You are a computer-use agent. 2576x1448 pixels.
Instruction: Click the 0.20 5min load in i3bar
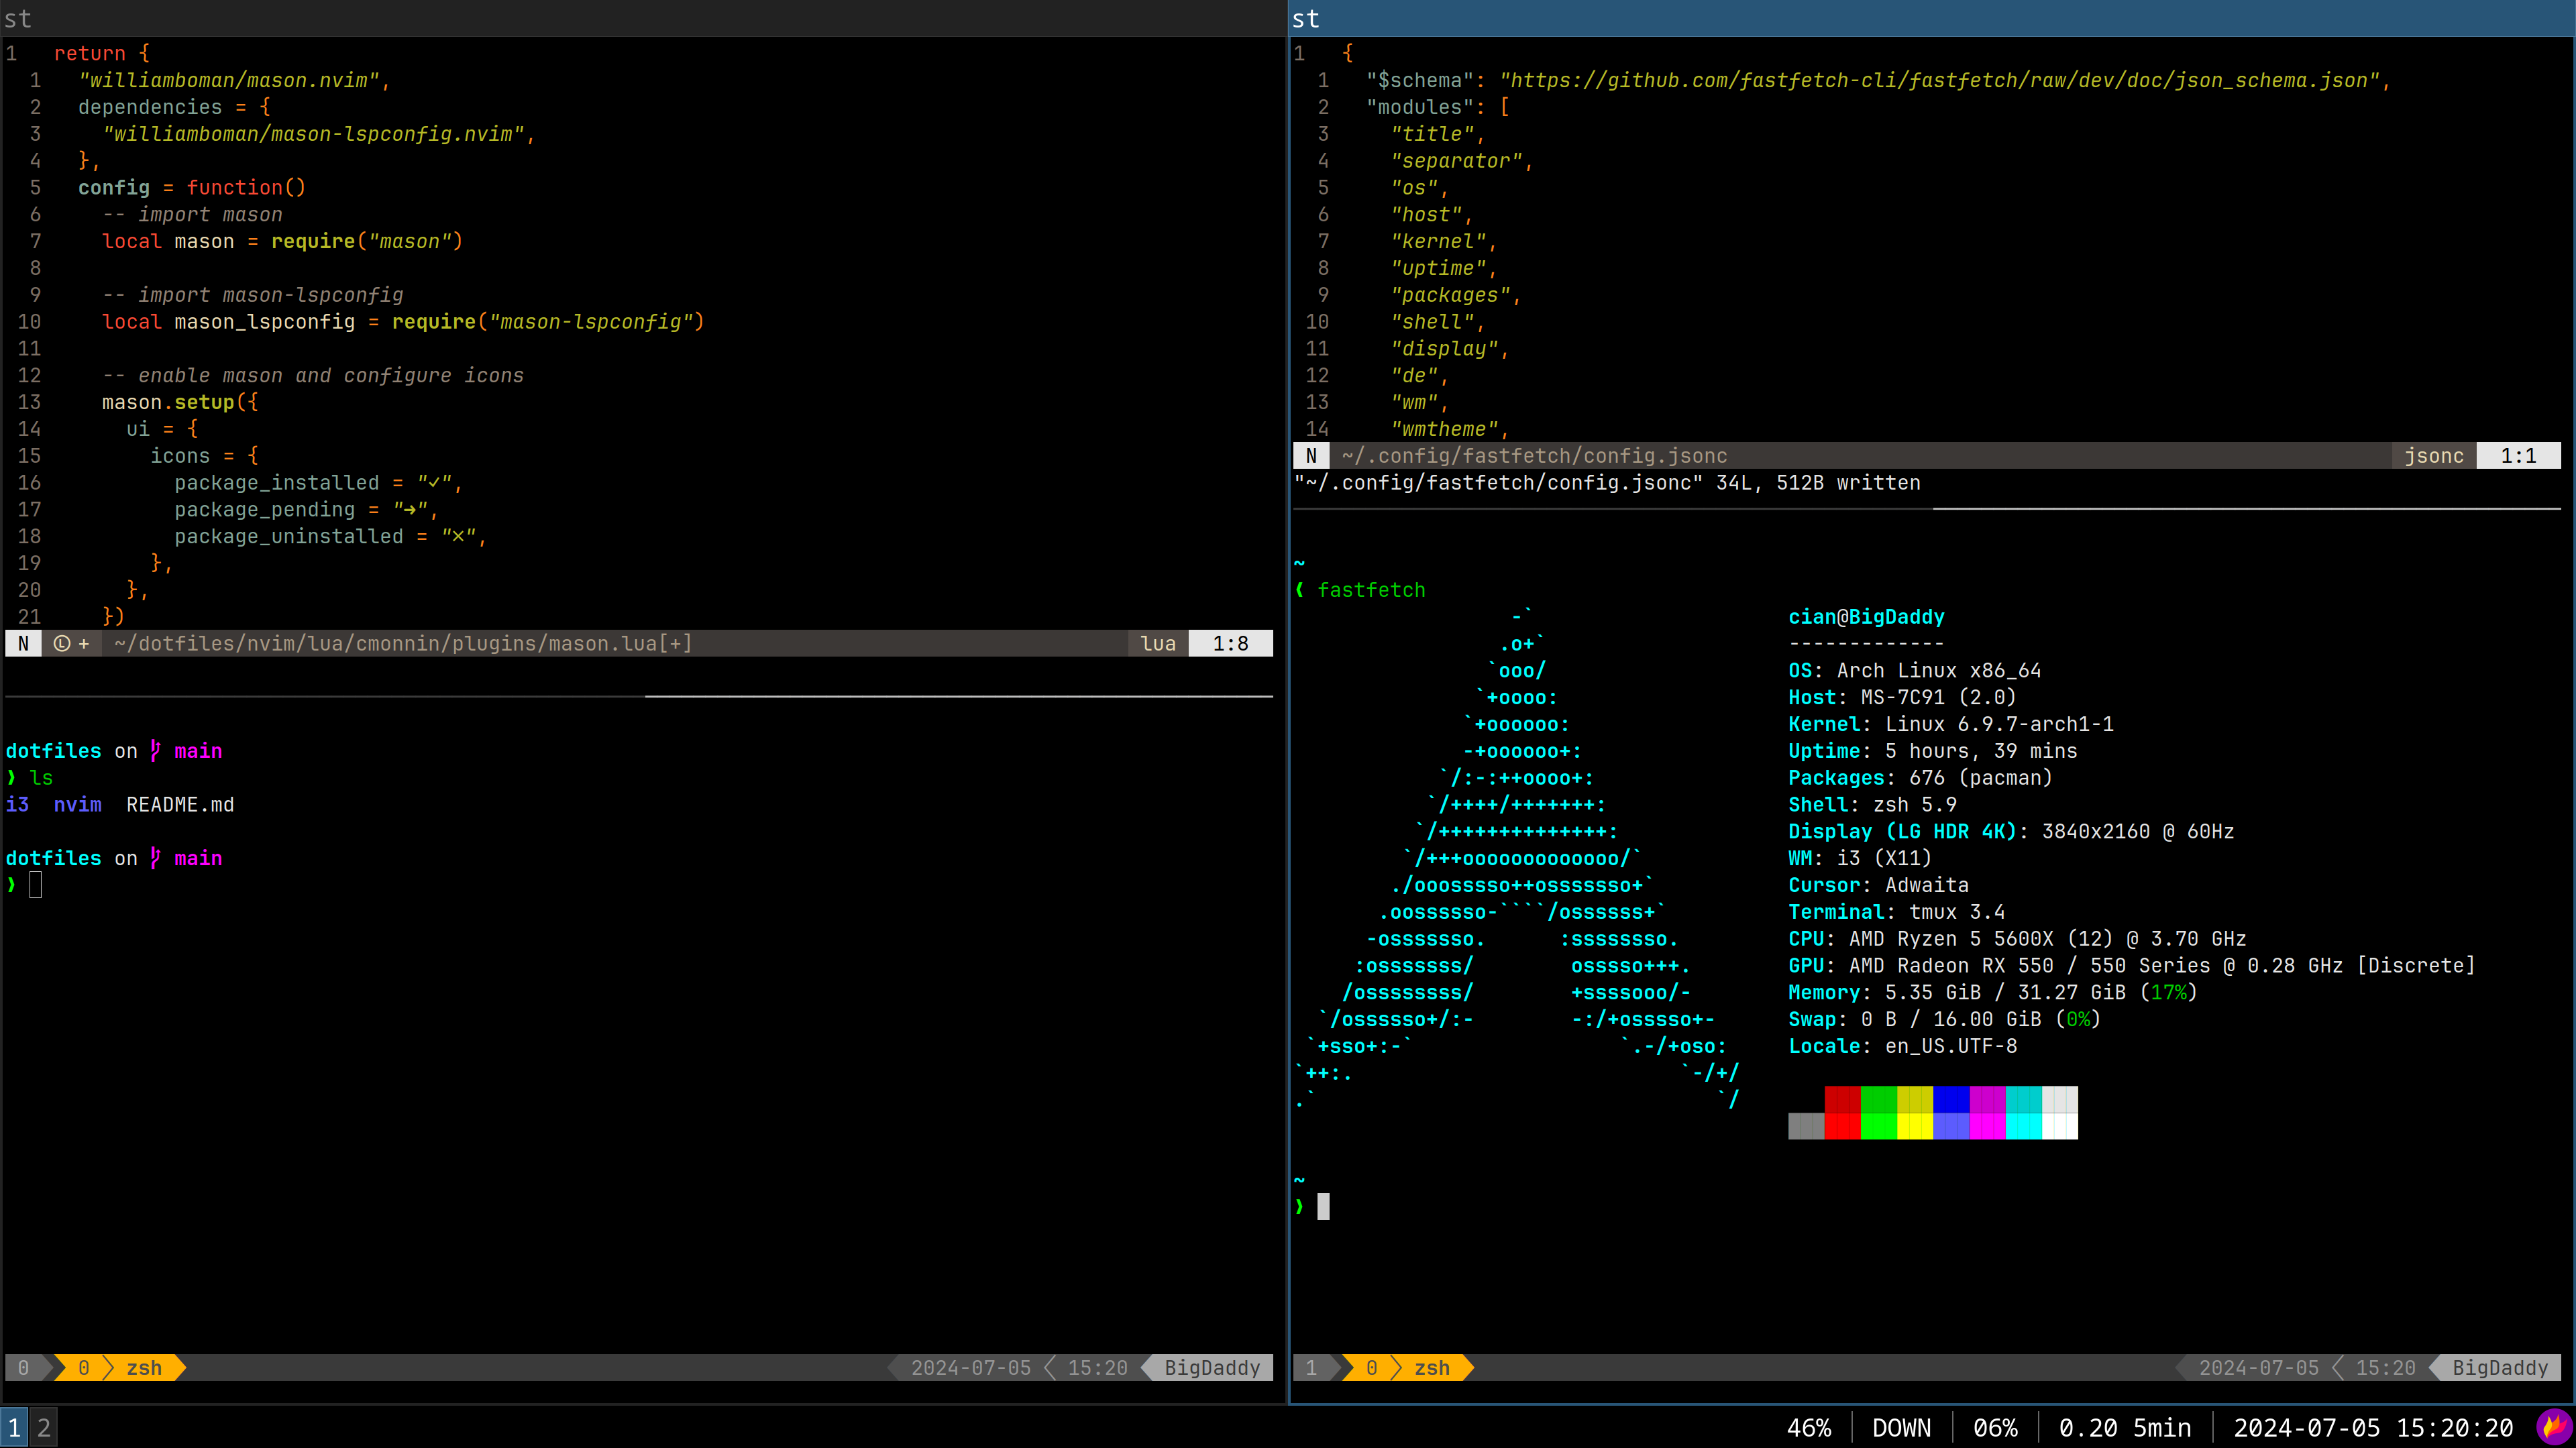point(2124,1428)
